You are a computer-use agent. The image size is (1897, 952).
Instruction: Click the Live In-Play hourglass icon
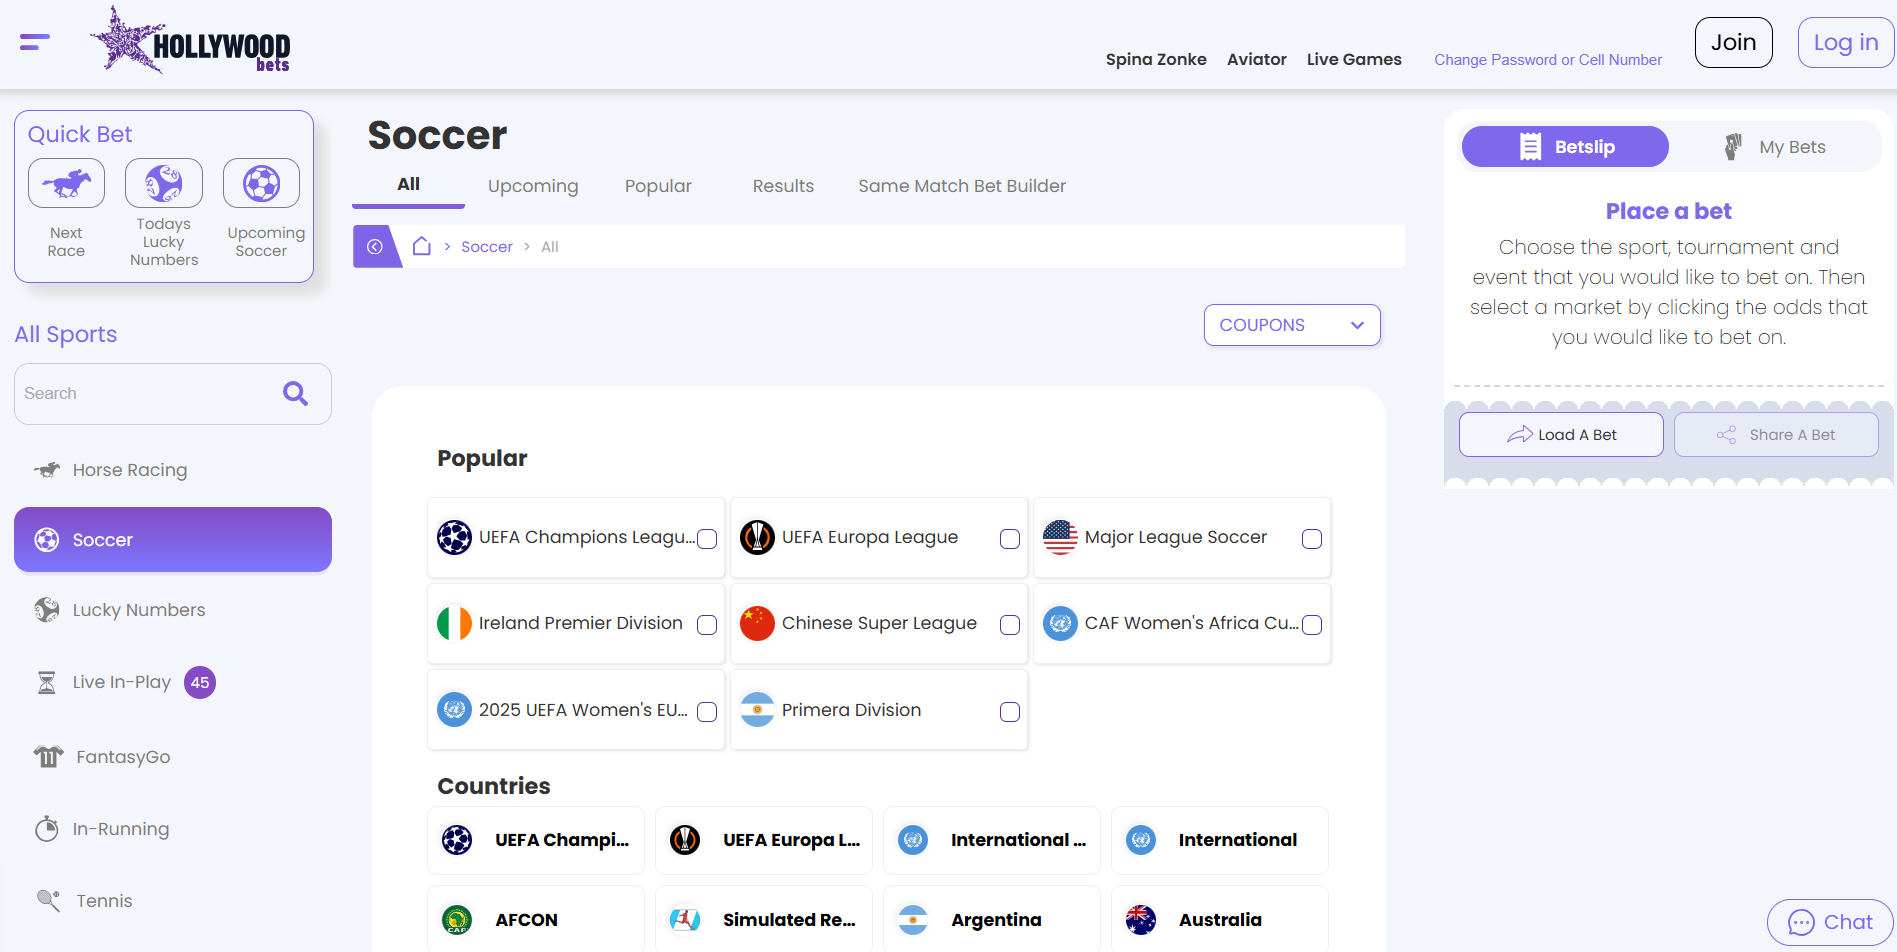point(47,682)
